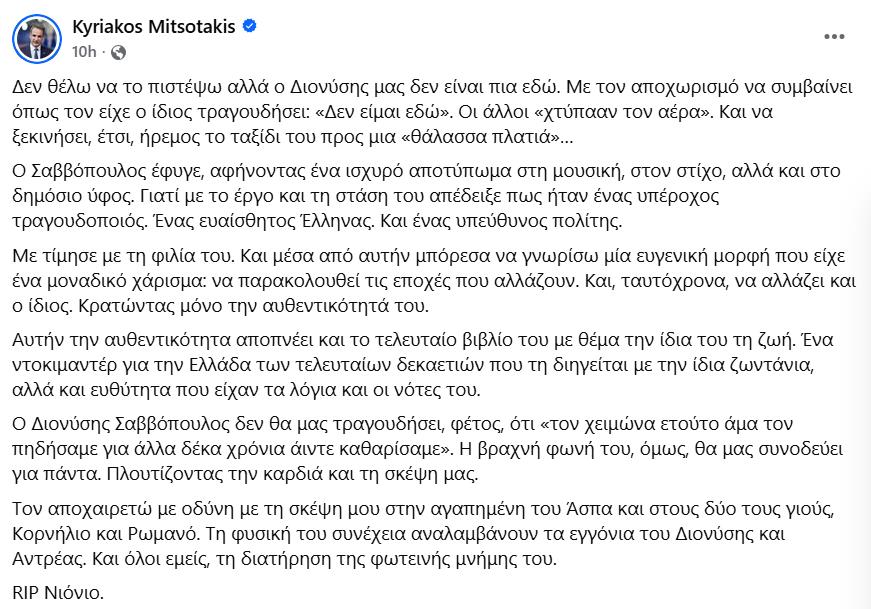This screenshot has height=609, width=871.
Task: Click the globe public audience icon
Action: click(x=119, y=51)
